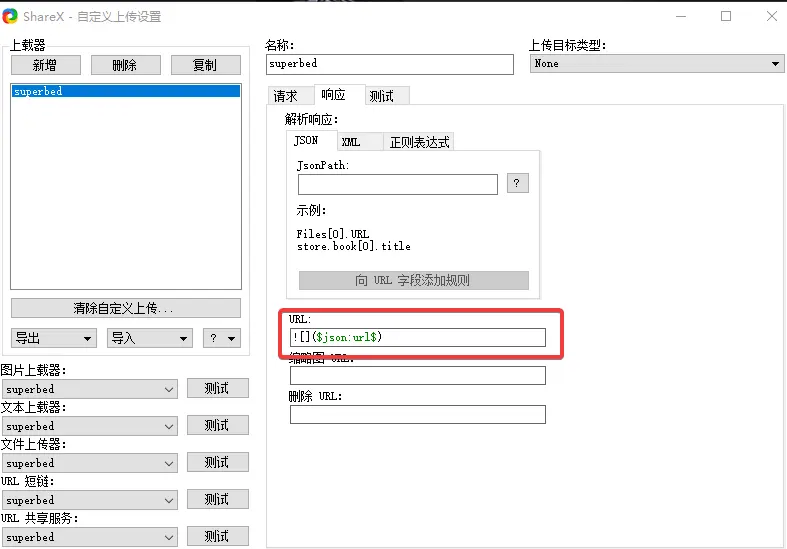
Task: Expand the URL 共享服务 superbed combo box
Action: tap(90, 537)
